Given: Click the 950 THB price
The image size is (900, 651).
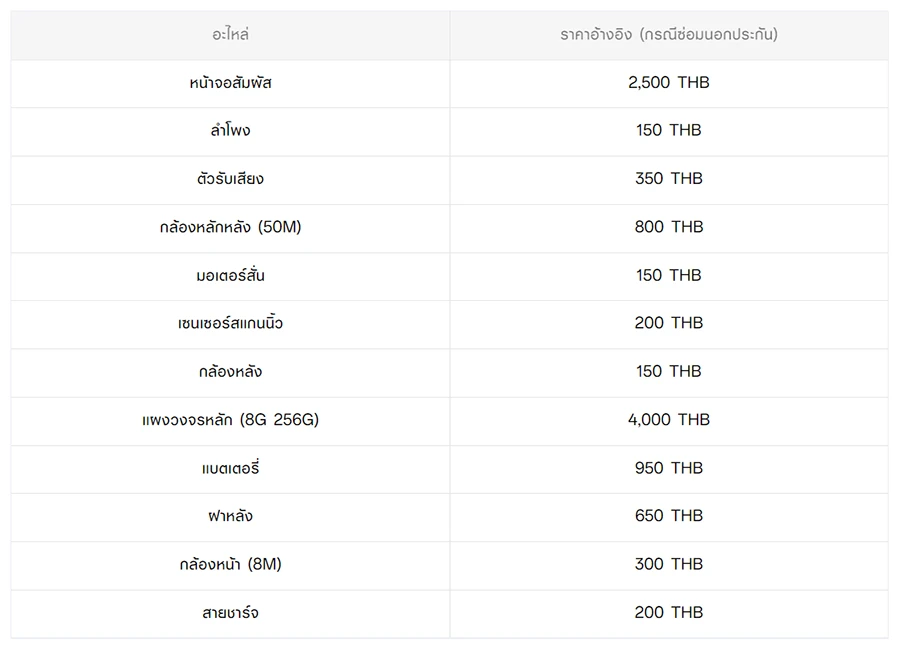Looking at the screenshot, I should pos(668,468).
